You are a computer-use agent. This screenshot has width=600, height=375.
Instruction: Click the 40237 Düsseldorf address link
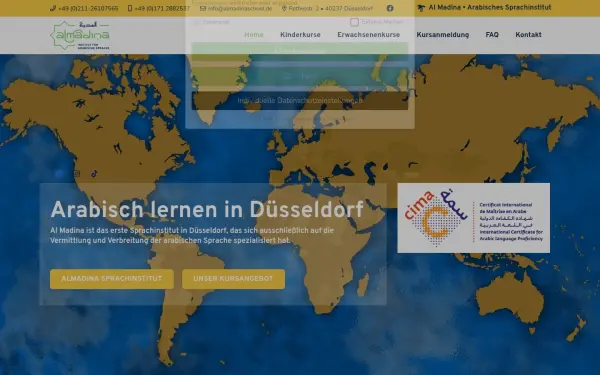[331, 8]
